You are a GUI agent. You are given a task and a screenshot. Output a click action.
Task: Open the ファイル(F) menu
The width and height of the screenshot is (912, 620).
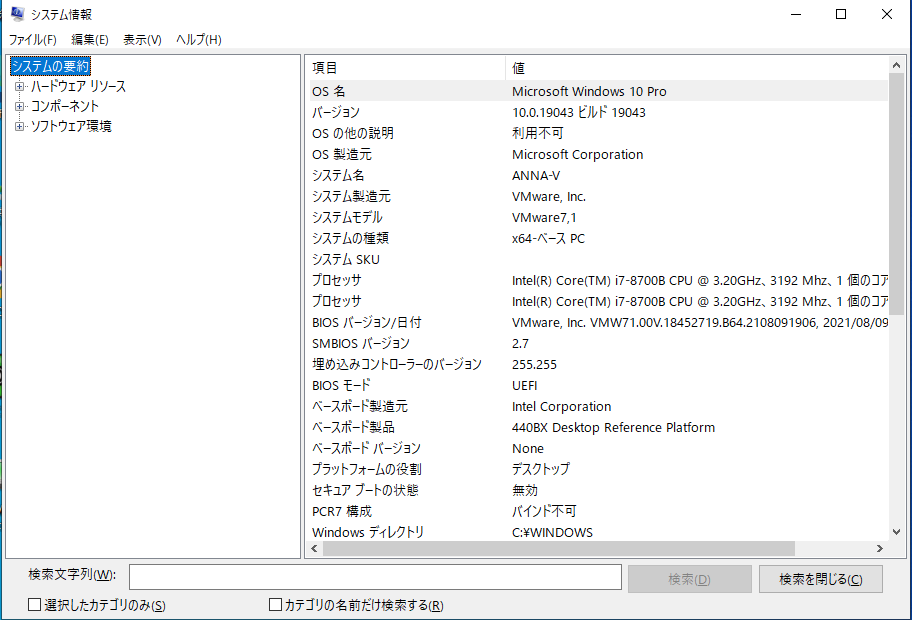(33, 40)
